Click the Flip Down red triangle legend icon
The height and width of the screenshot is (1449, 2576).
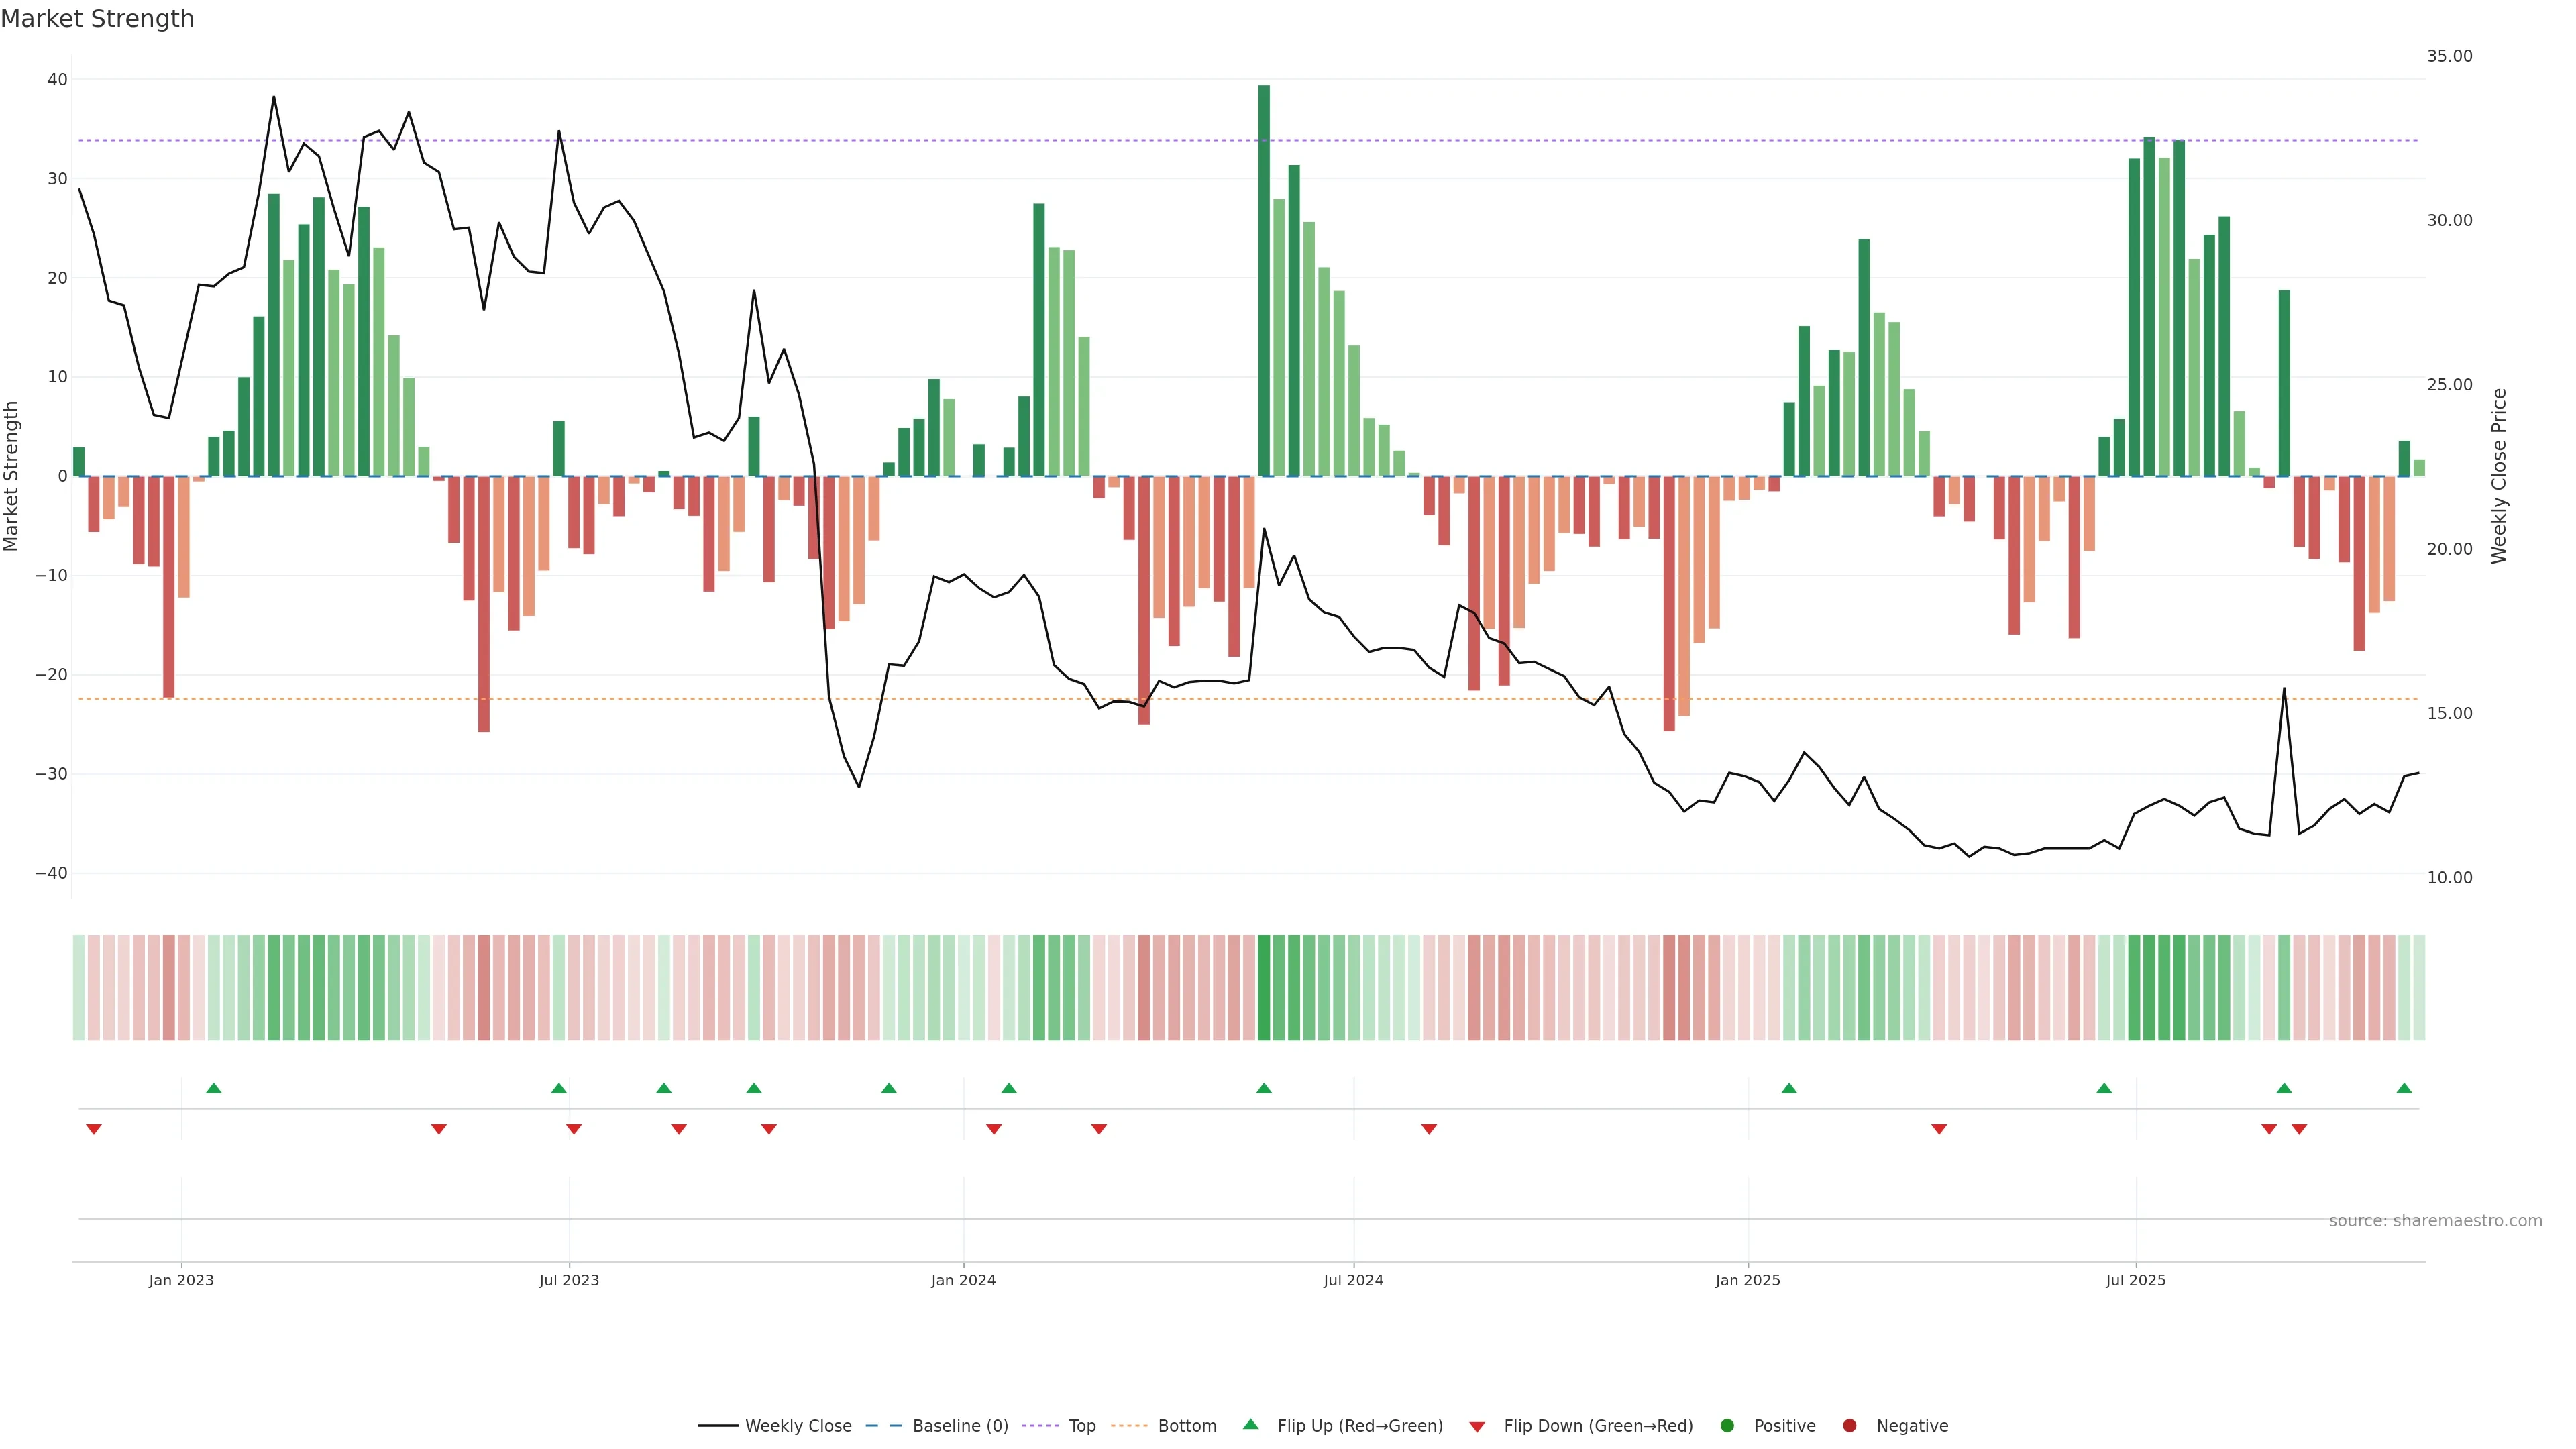tap(1477, 1426)
